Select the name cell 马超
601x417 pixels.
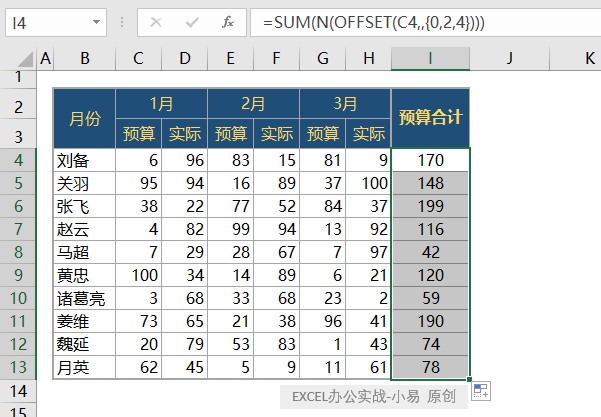pyautogui.click(x=85, y=252)
